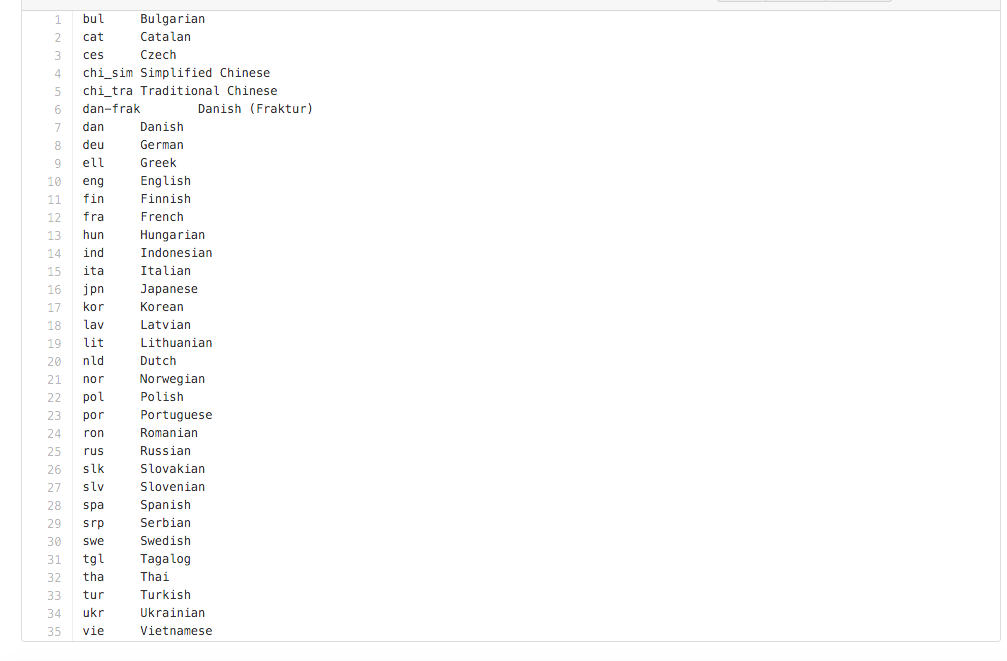The width and height of the screenshot is (1007, 661).
Task: Select the word 'Indonesian'
Action: pos(176,253)
